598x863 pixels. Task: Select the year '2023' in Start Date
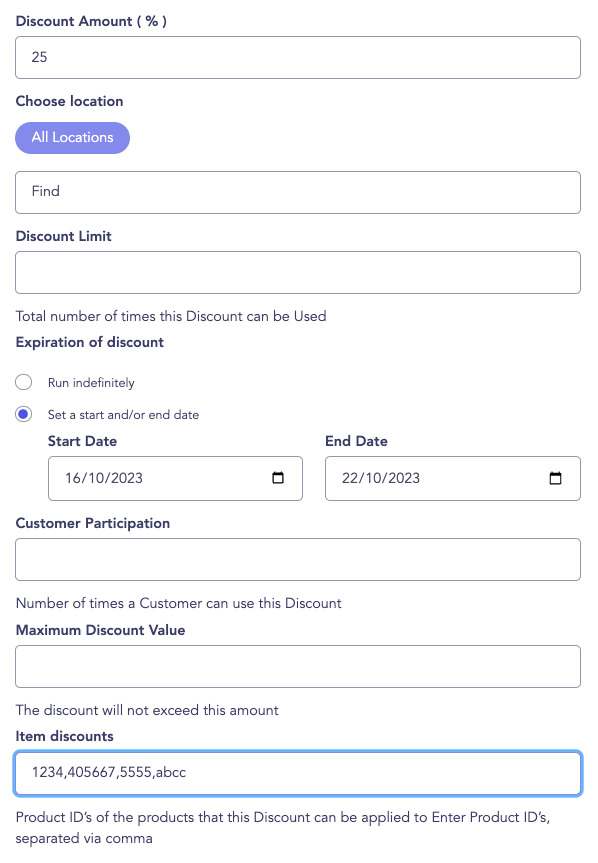pyautogui.click(x=127, y=478)
